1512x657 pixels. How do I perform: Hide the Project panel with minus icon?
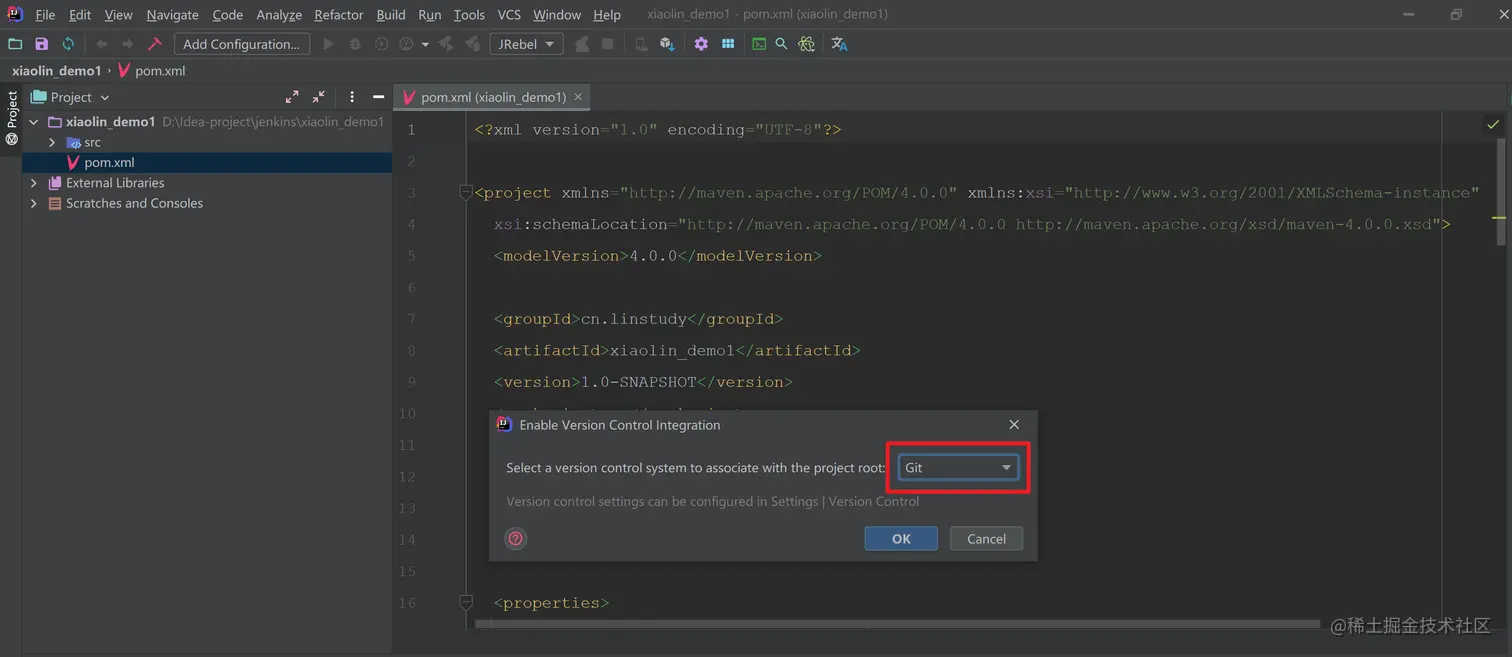coord(378,97)
